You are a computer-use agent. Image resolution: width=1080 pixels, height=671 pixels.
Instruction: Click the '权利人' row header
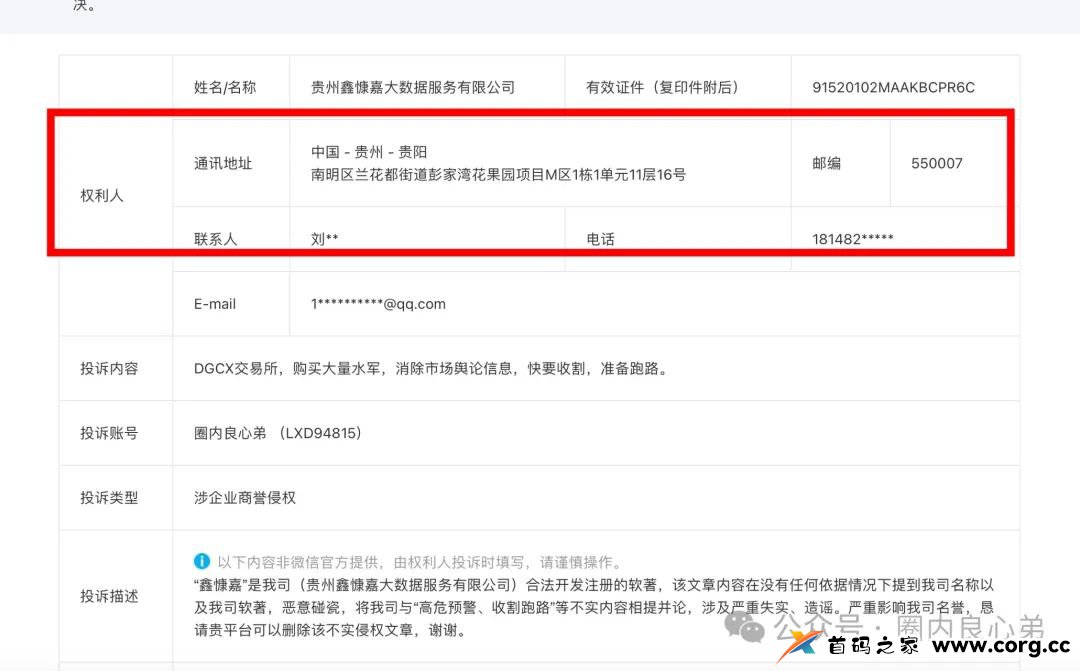[x=102, y=196]
